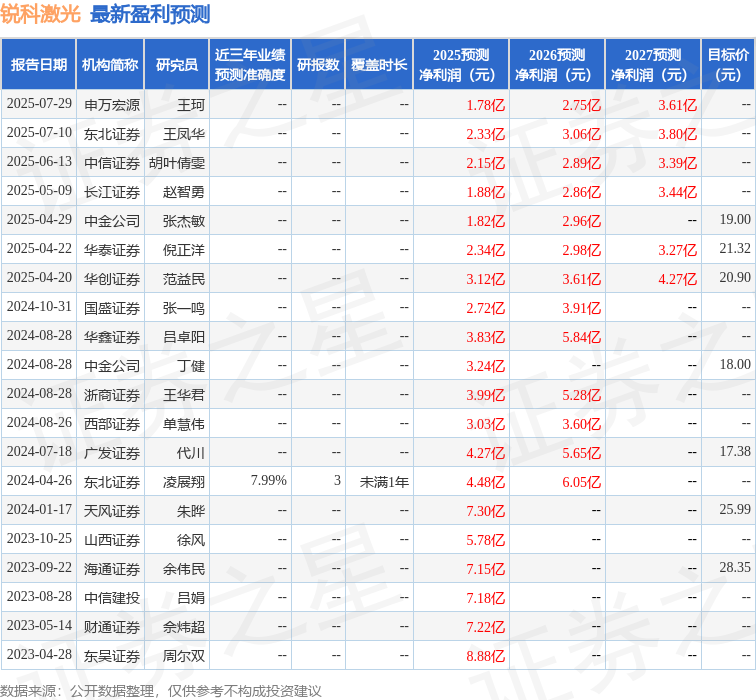This screenshot has height=700, width=756.
Task: Click the 机构简称 column header
Action: pyautogui.click(x=110, y=65)
